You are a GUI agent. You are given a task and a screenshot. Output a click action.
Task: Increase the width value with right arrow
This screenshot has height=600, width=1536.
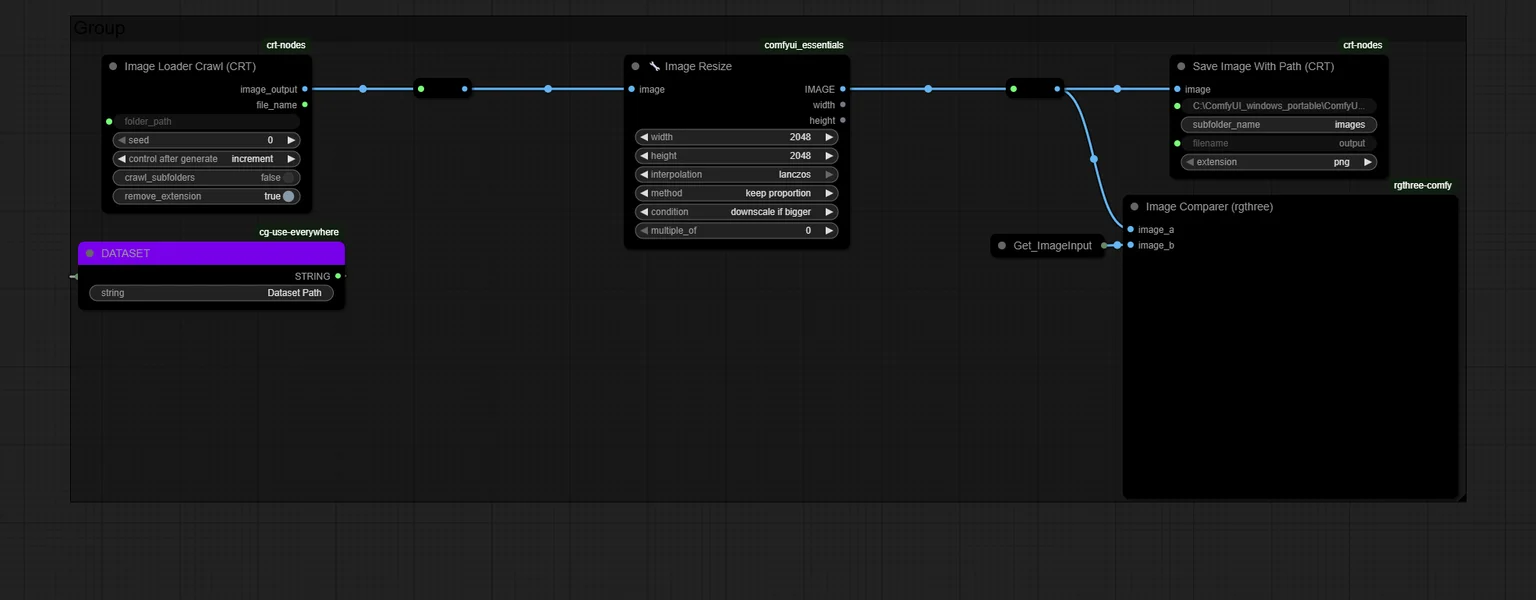click(x=829, y=137)
